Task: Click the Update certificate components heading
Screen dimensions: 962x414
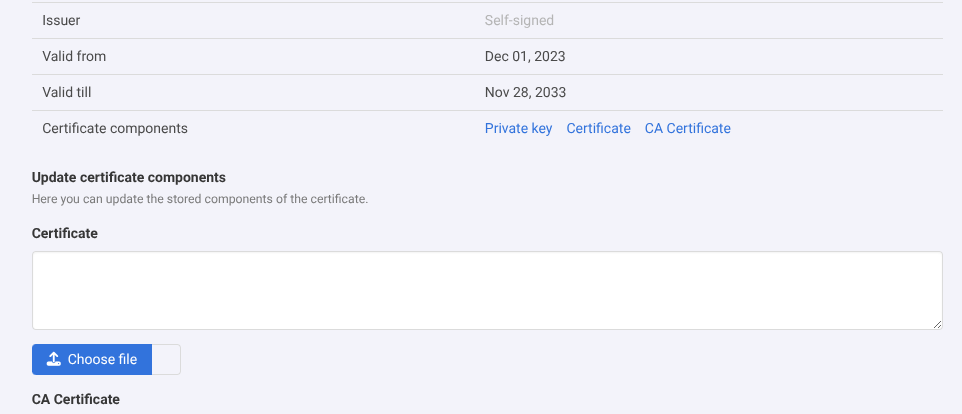Action: pos(129,177)
